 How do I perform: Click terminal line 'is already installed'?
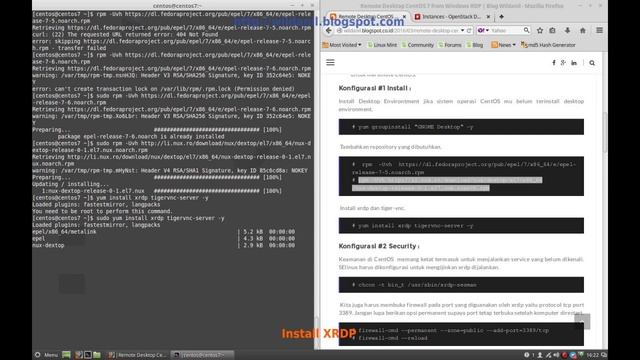tap(141, 137)
